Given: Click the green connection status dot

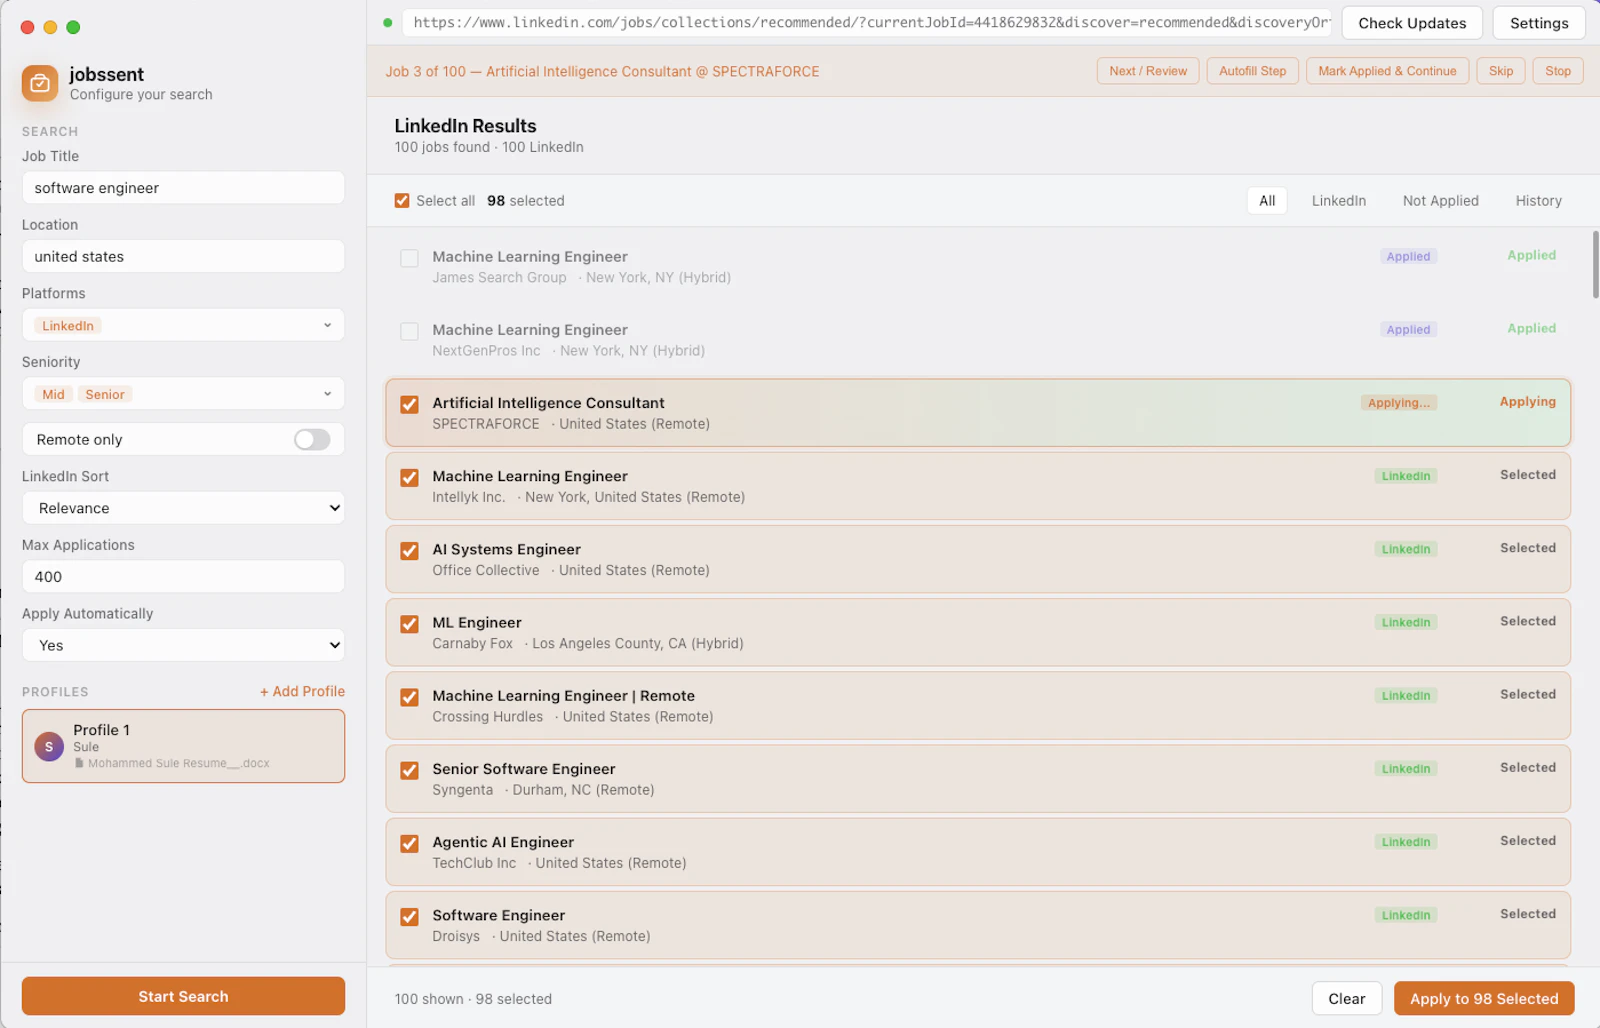Looking at the screenshot, I should click(387, 22).
